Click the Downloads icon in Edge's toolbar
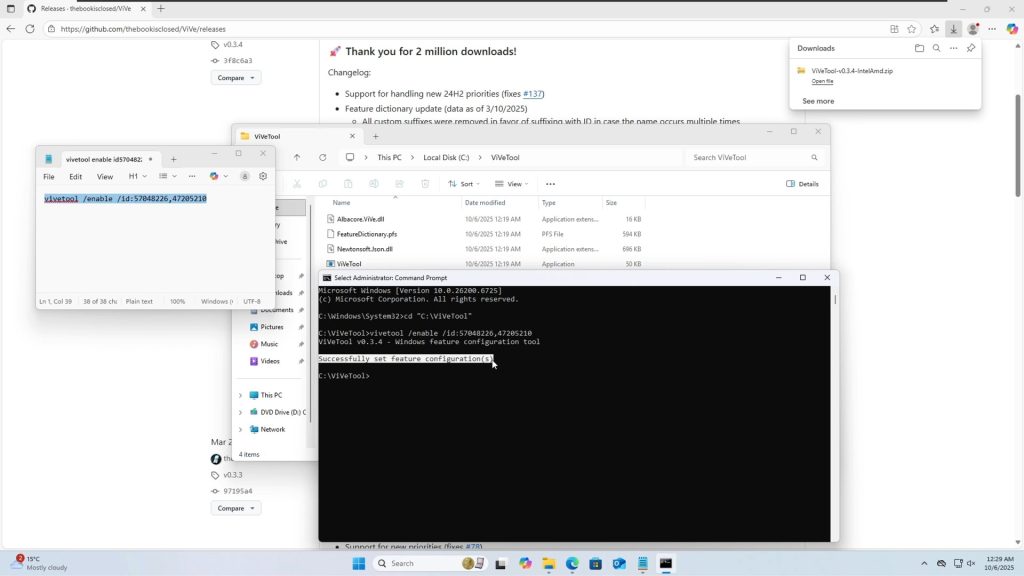Viewport: 1024px width, 576px height. coord(953,29)
